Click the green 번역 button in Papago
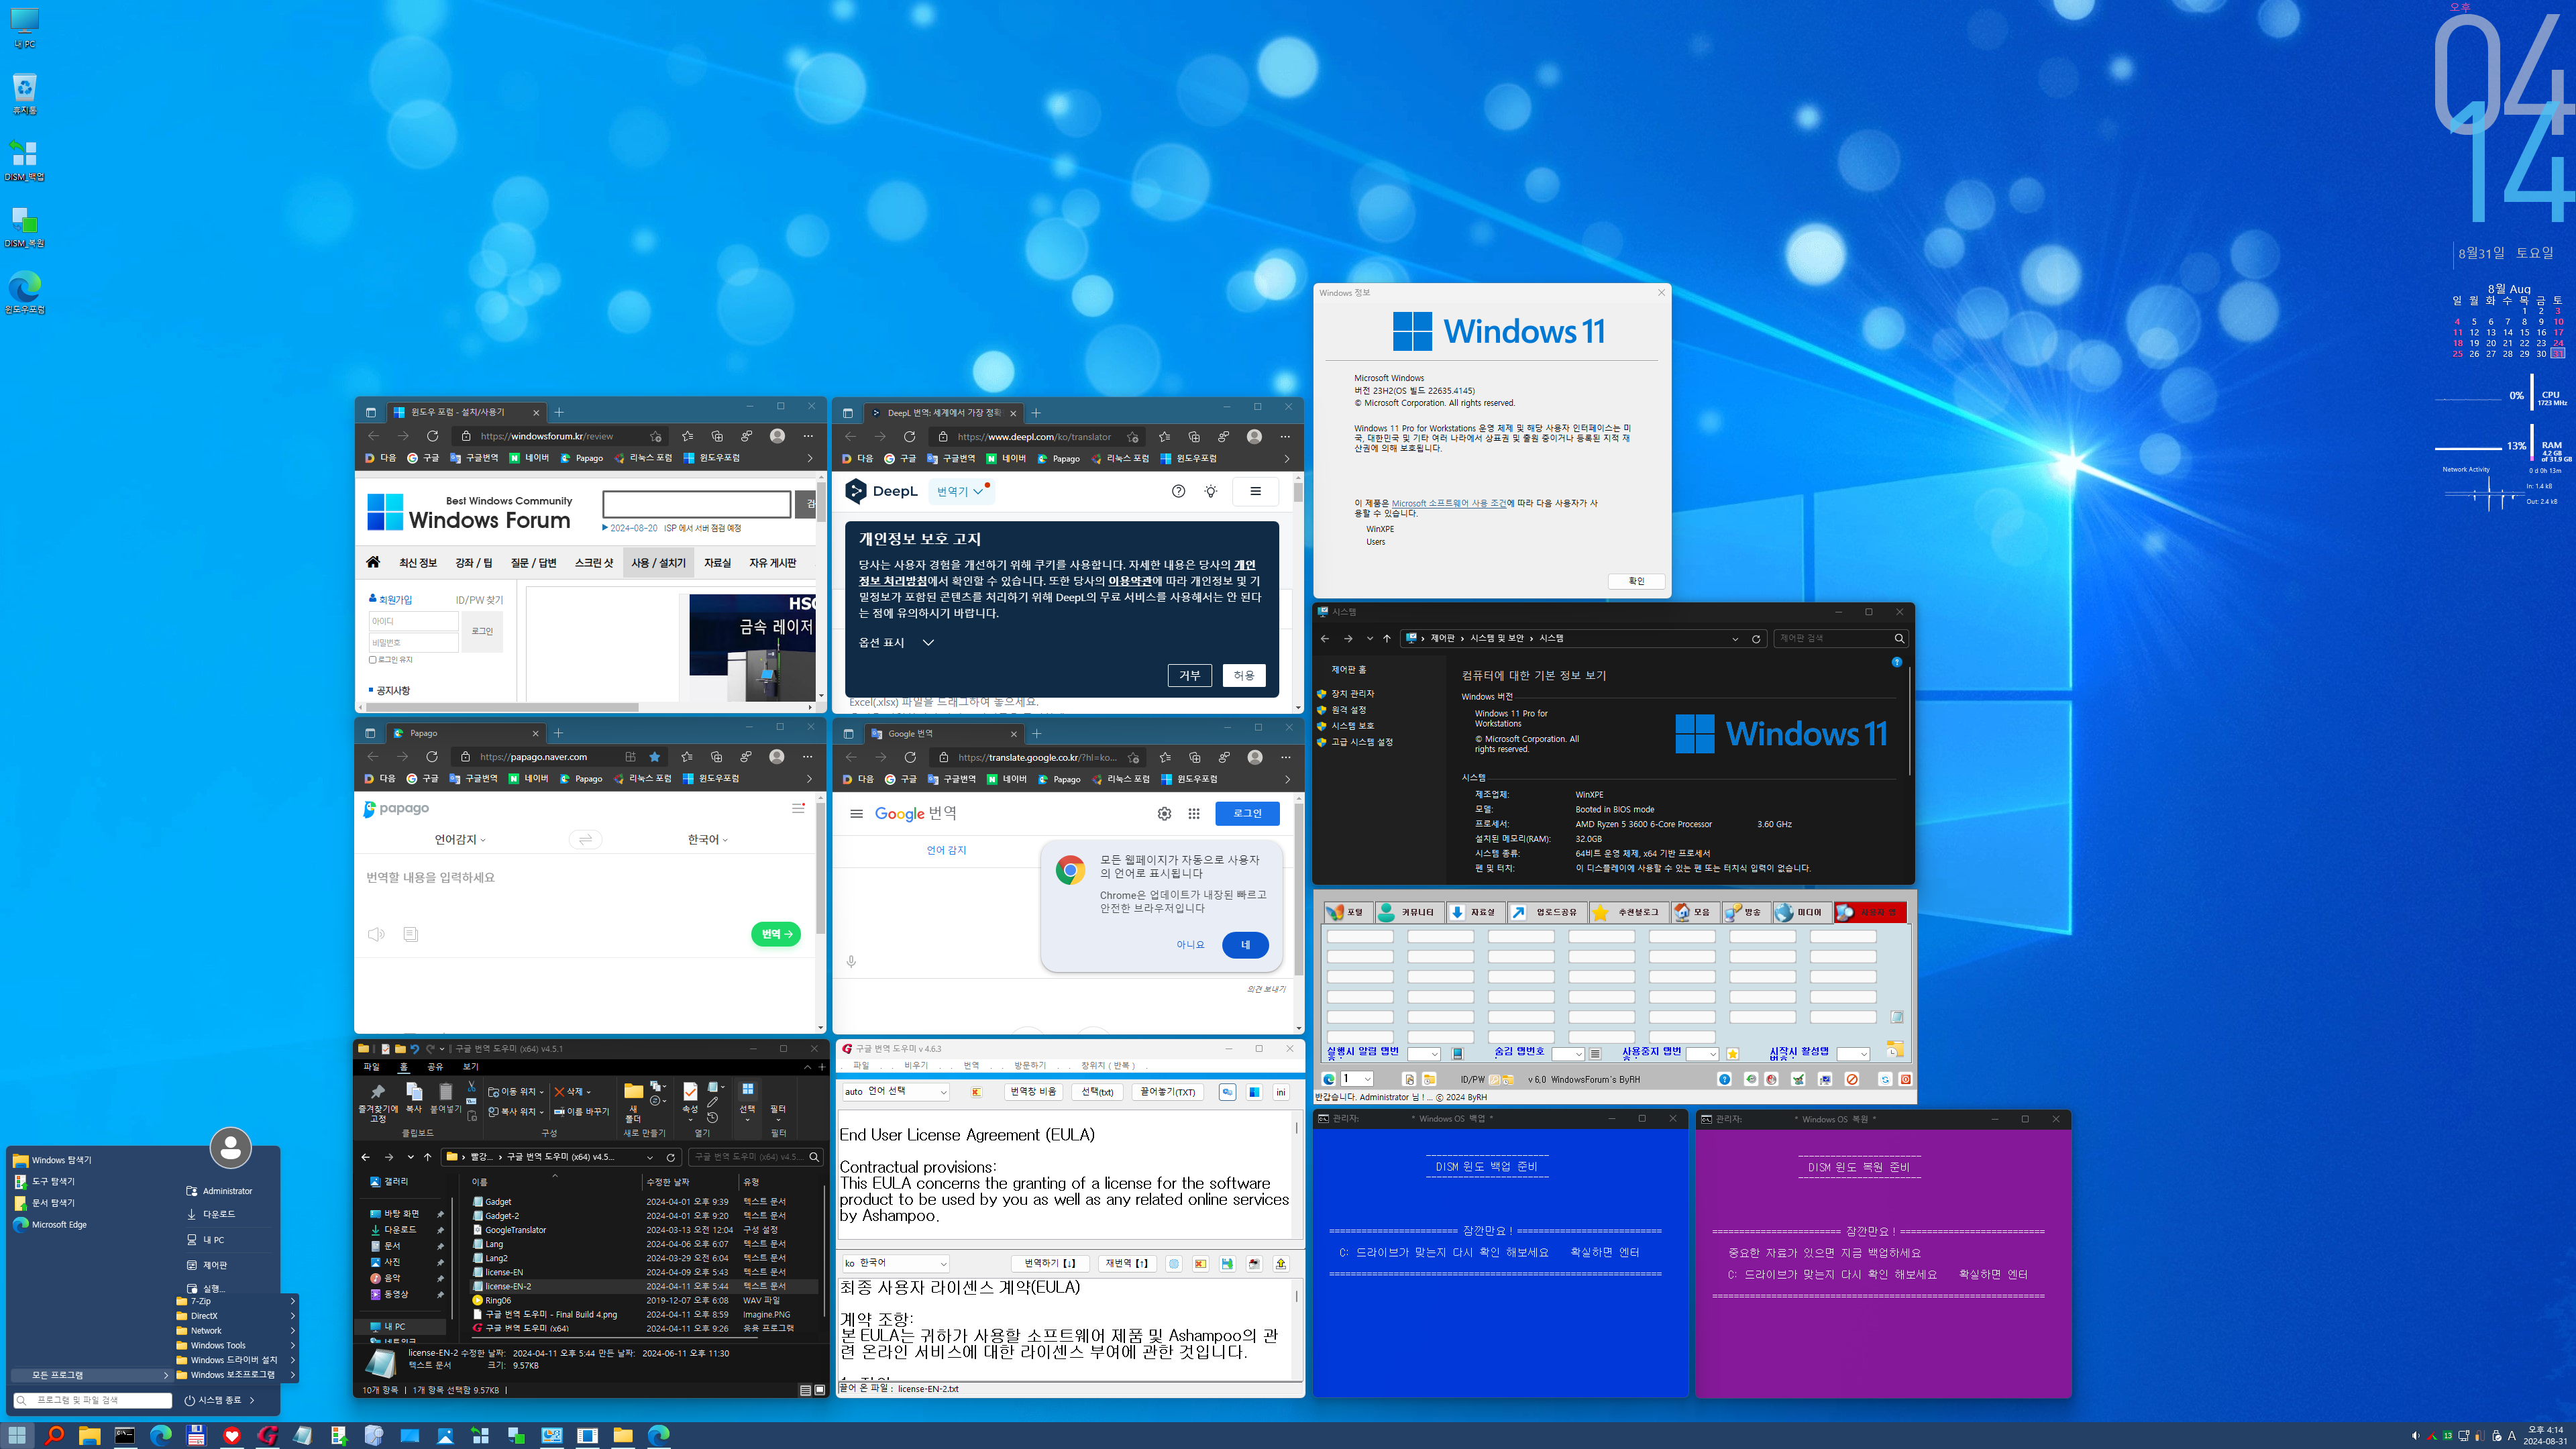Viewport: 2576px width, 1449px height. (775, 934)
